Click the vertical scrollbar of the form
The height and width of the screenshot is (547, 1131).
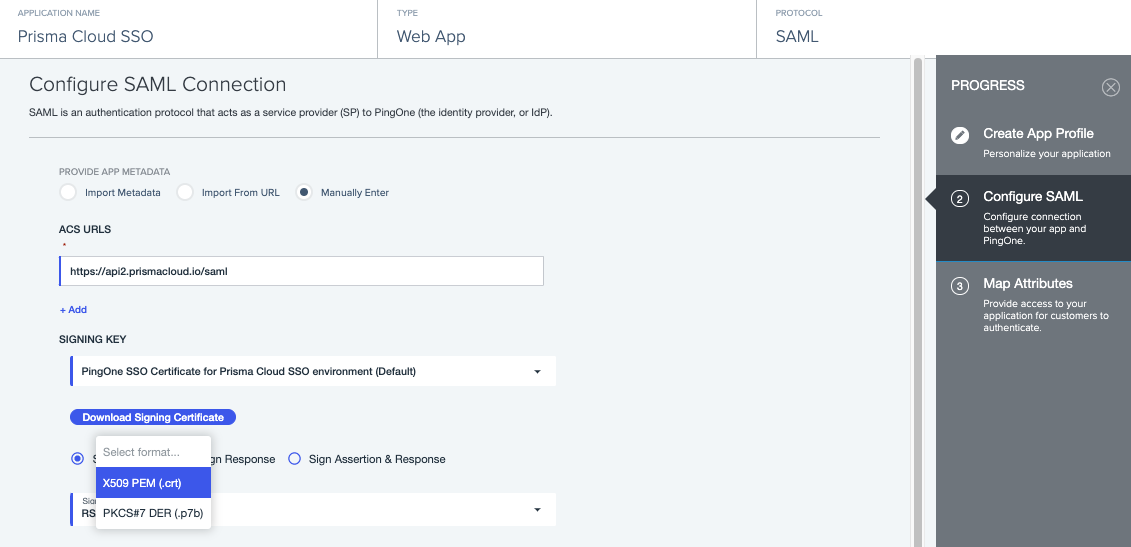click(918, 300)
